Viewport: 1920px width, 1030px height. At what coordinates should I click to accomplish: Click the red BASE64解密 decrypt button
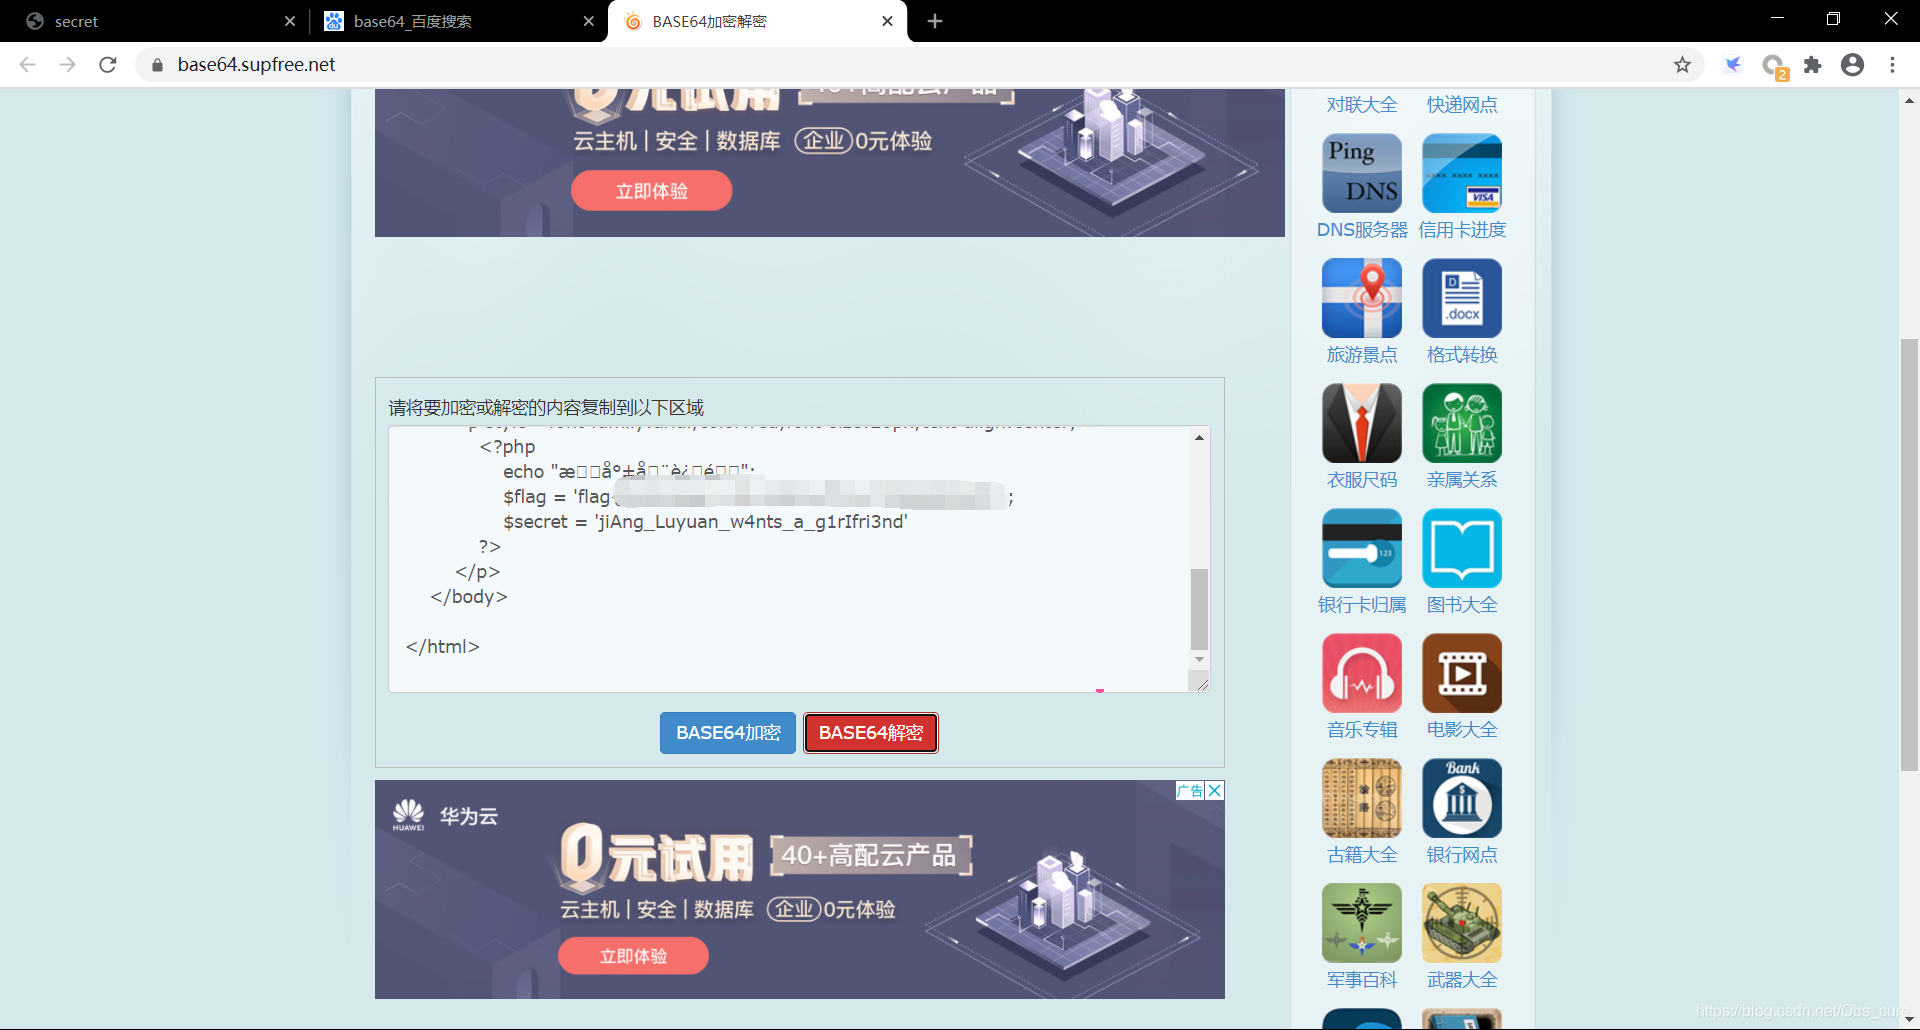click(x=870, y=733)
